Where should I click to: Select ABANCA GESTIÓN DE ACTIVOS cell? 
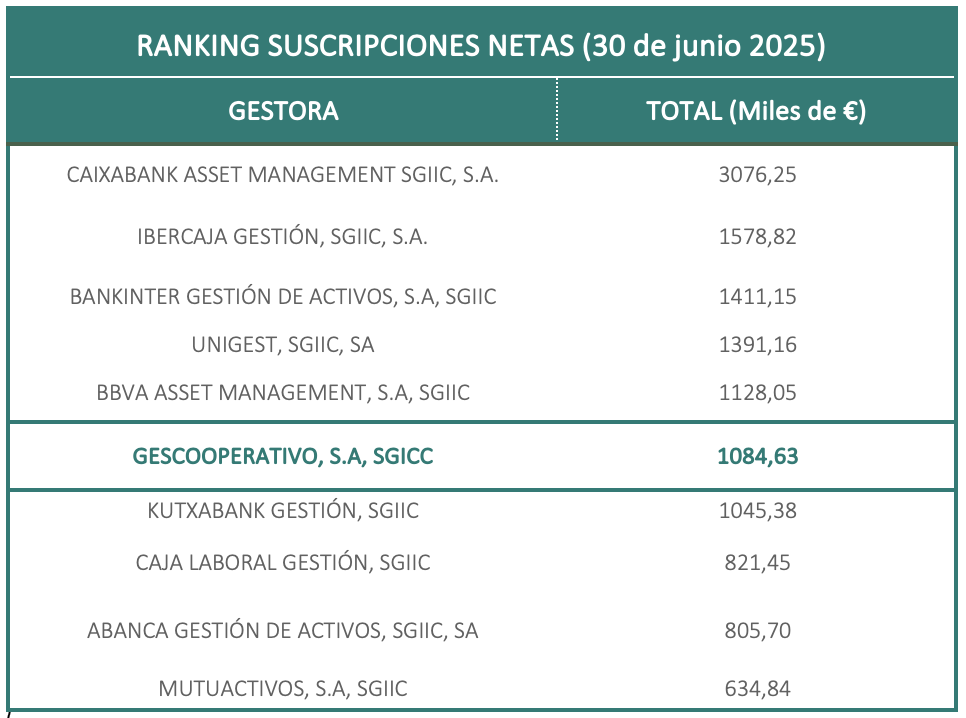(x=283, y=631)
